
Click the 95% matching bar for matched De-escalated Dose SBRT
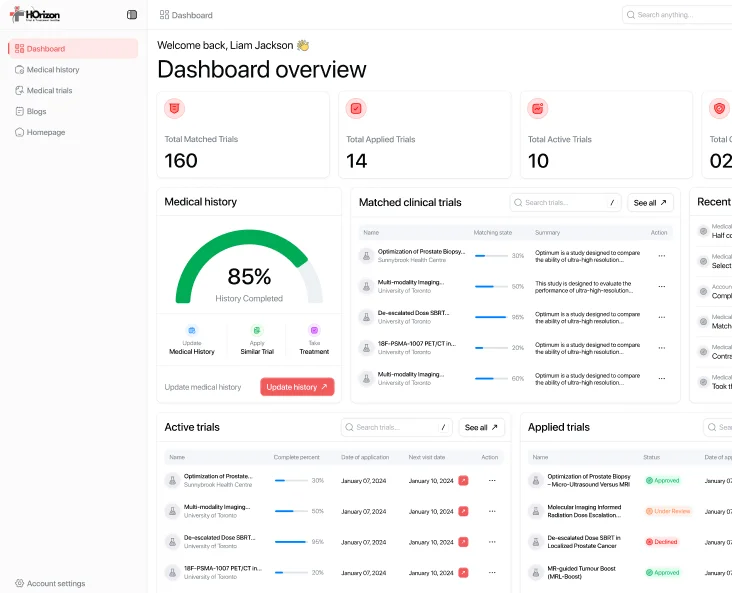point(491,317)
